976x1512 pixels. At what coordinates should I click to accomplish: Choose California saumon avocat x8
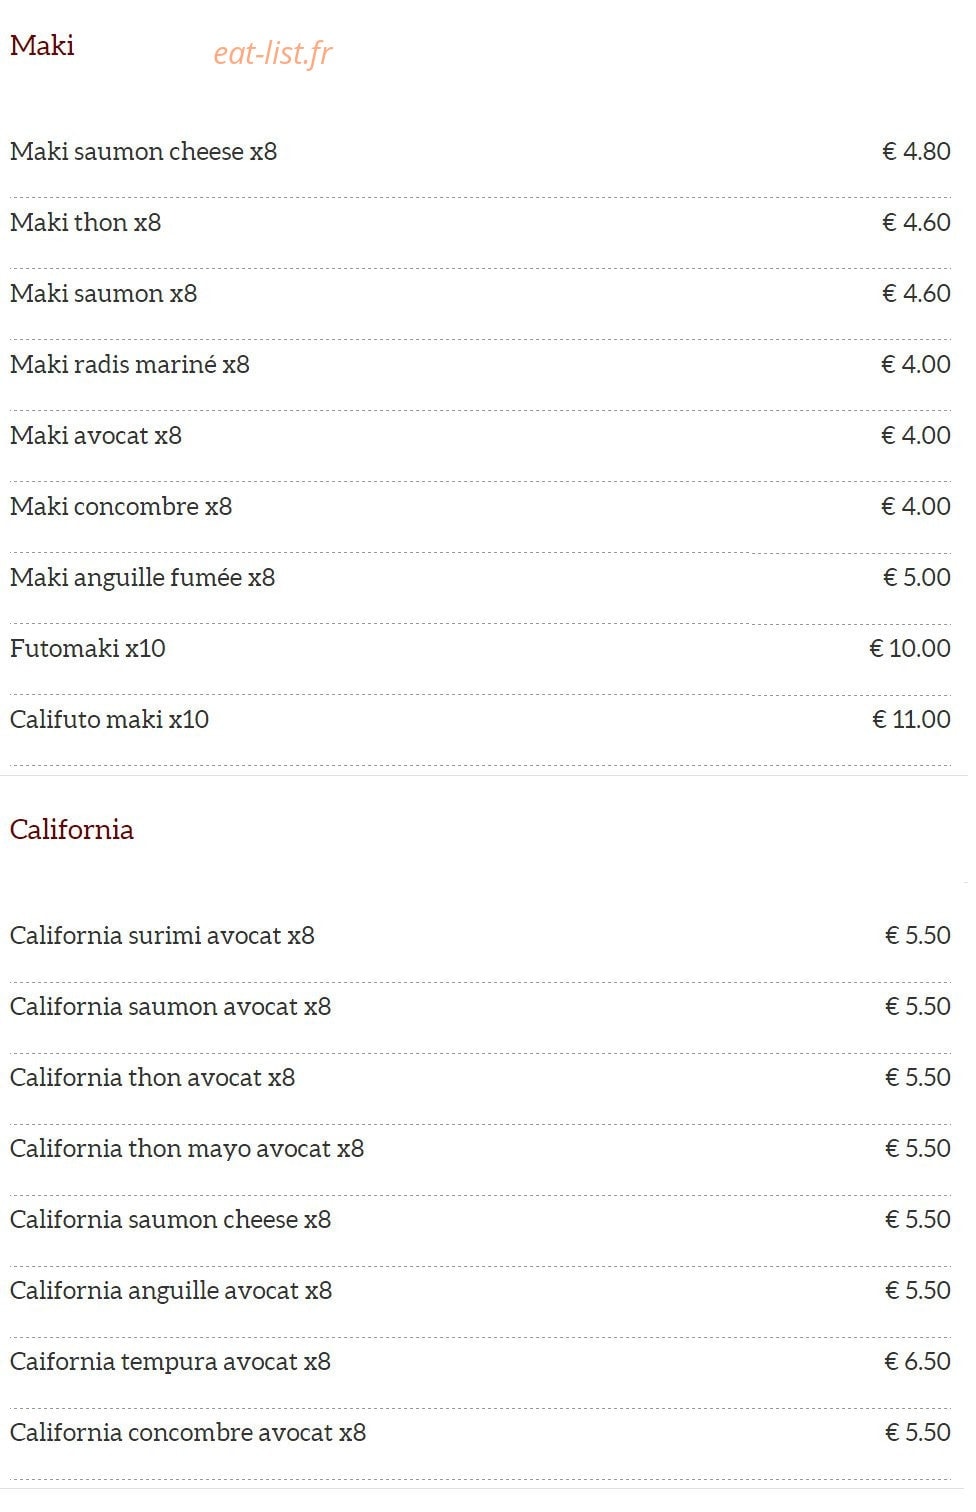point(170,1006)
